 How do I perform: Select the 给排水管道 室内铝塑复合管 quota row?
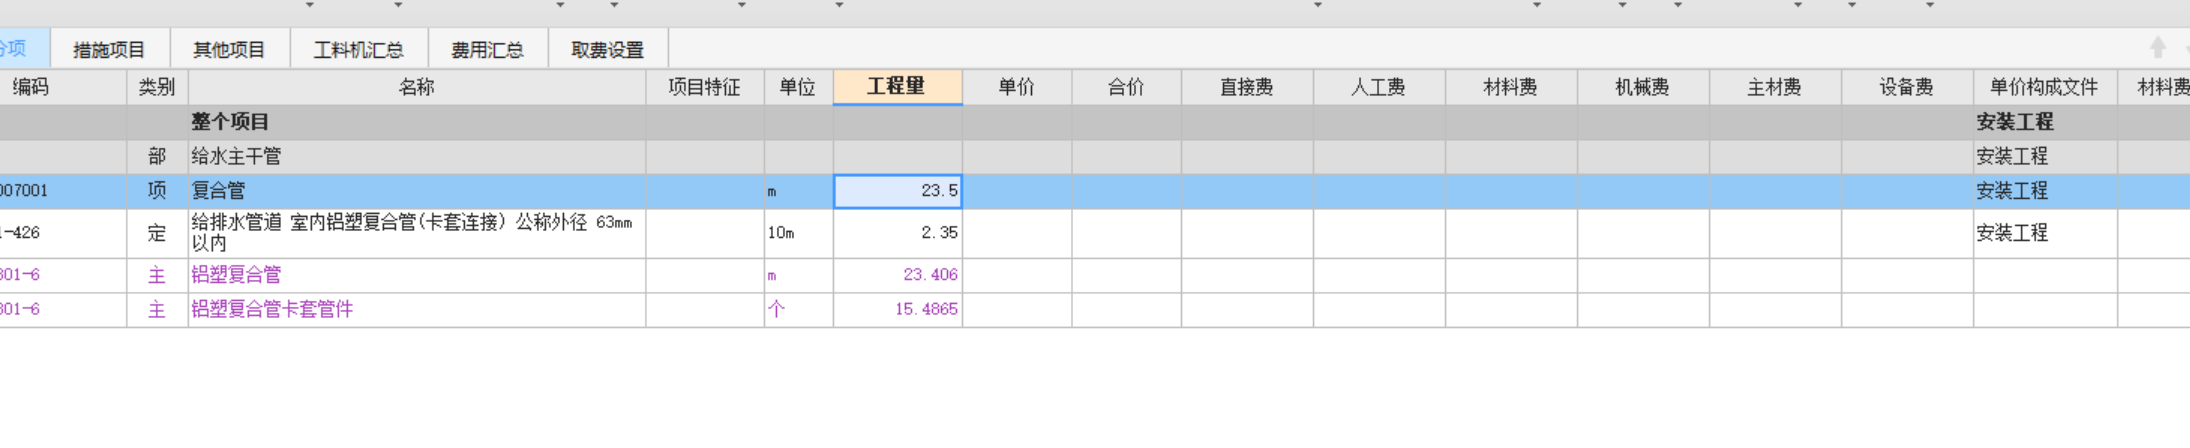click(411, 233)
